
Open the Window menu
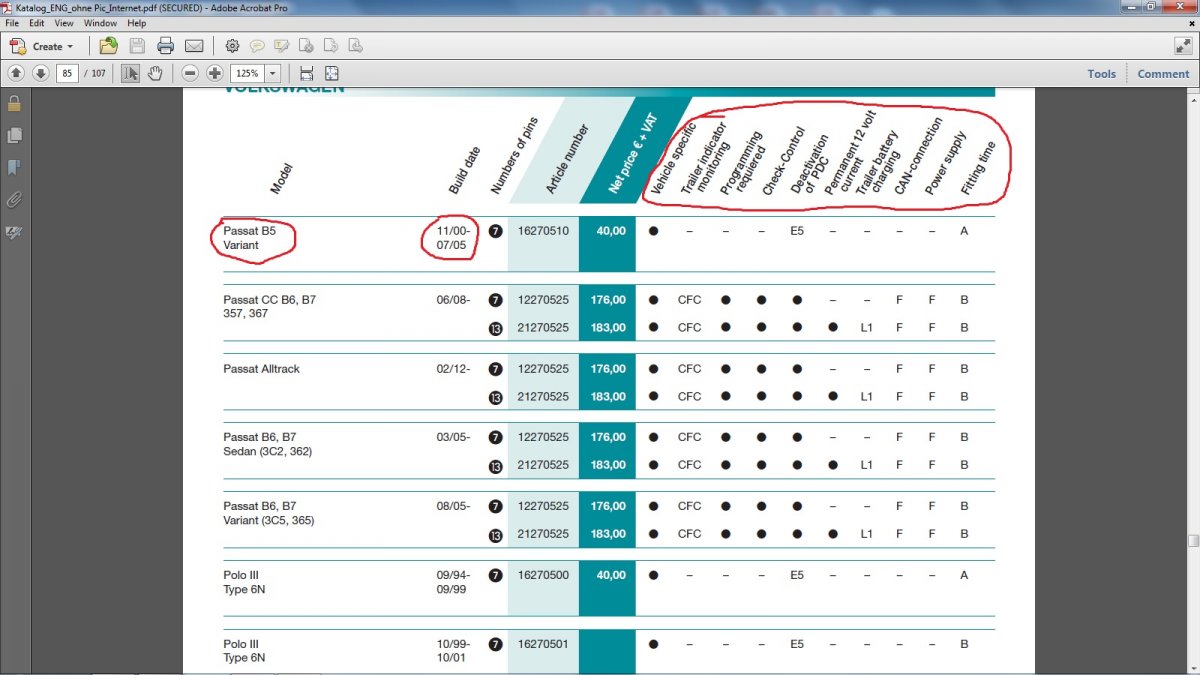coord(100,22)
